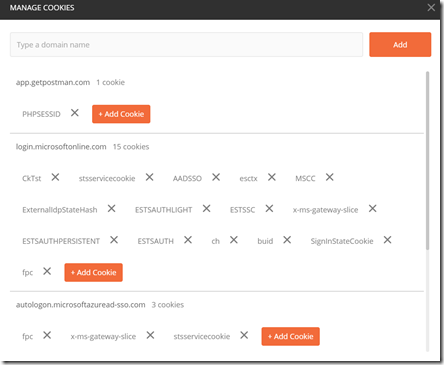Screen dimensions: 444x365
Task: Delete fpc under autologon.microsoftazuread-sso.com
Action: click(x=47, y=335)
